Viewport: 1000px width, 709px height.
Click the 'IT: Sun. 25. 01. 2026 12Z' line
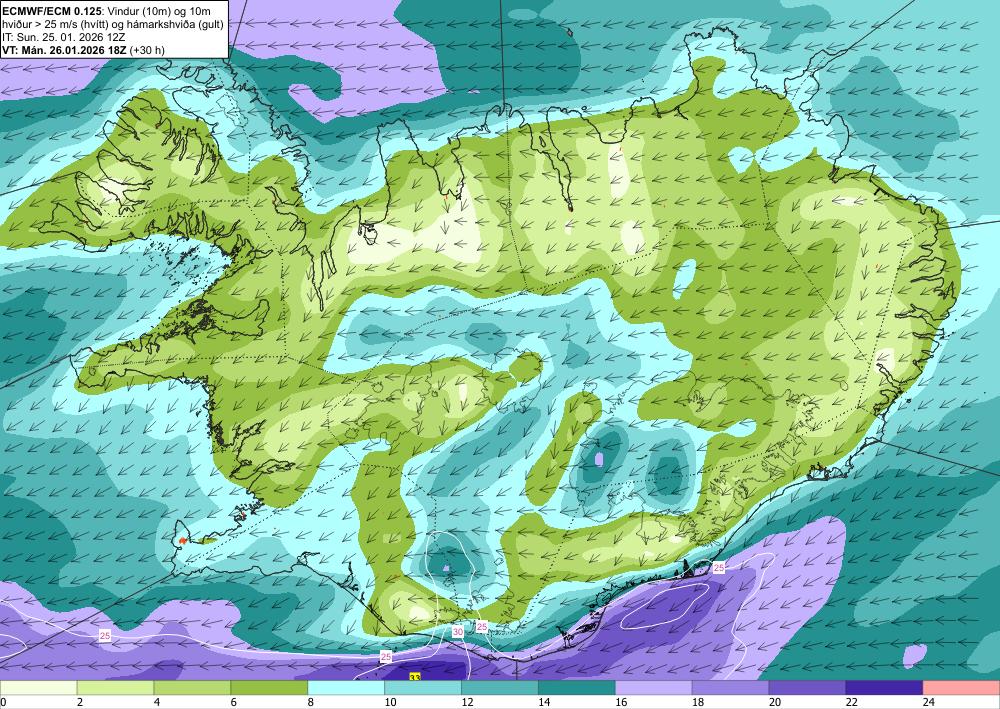tap(64, 37)
